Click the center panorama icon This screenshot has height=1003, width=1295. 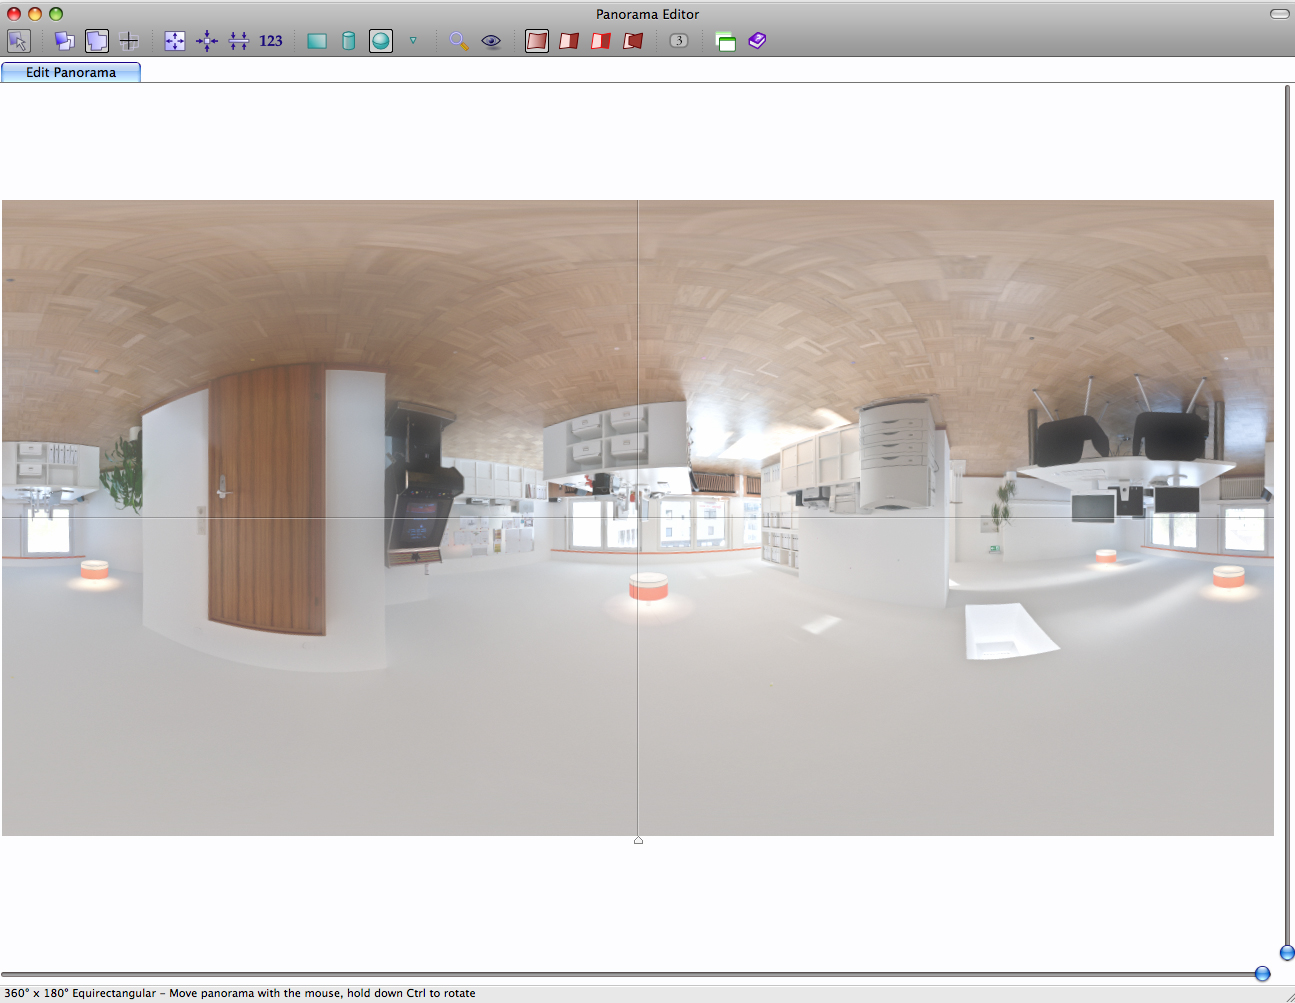(x=207, y=41)
